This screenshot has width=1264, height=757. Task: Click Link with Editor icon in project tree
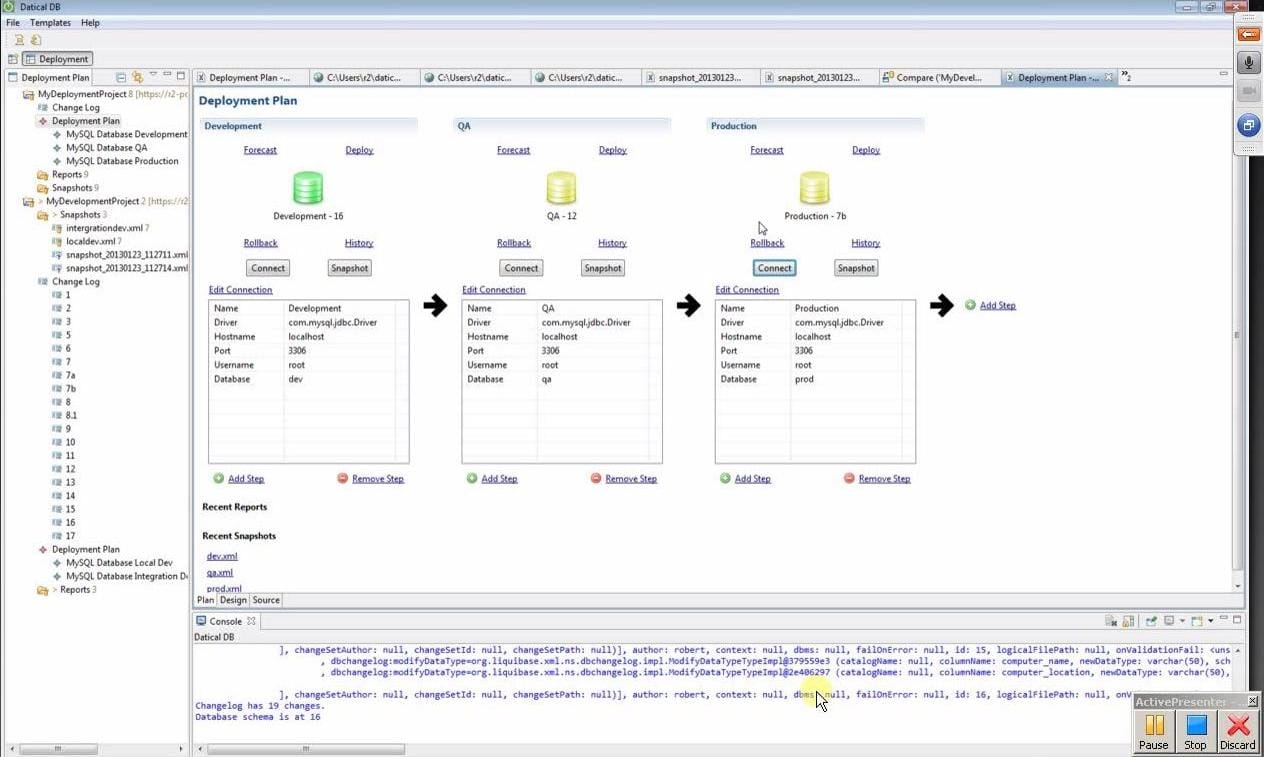click(137, 77)
